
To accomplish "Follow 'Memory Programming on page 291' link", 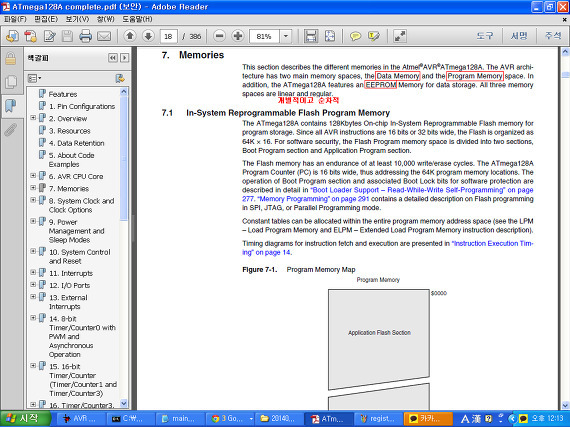I will click(x=313, y=199).
